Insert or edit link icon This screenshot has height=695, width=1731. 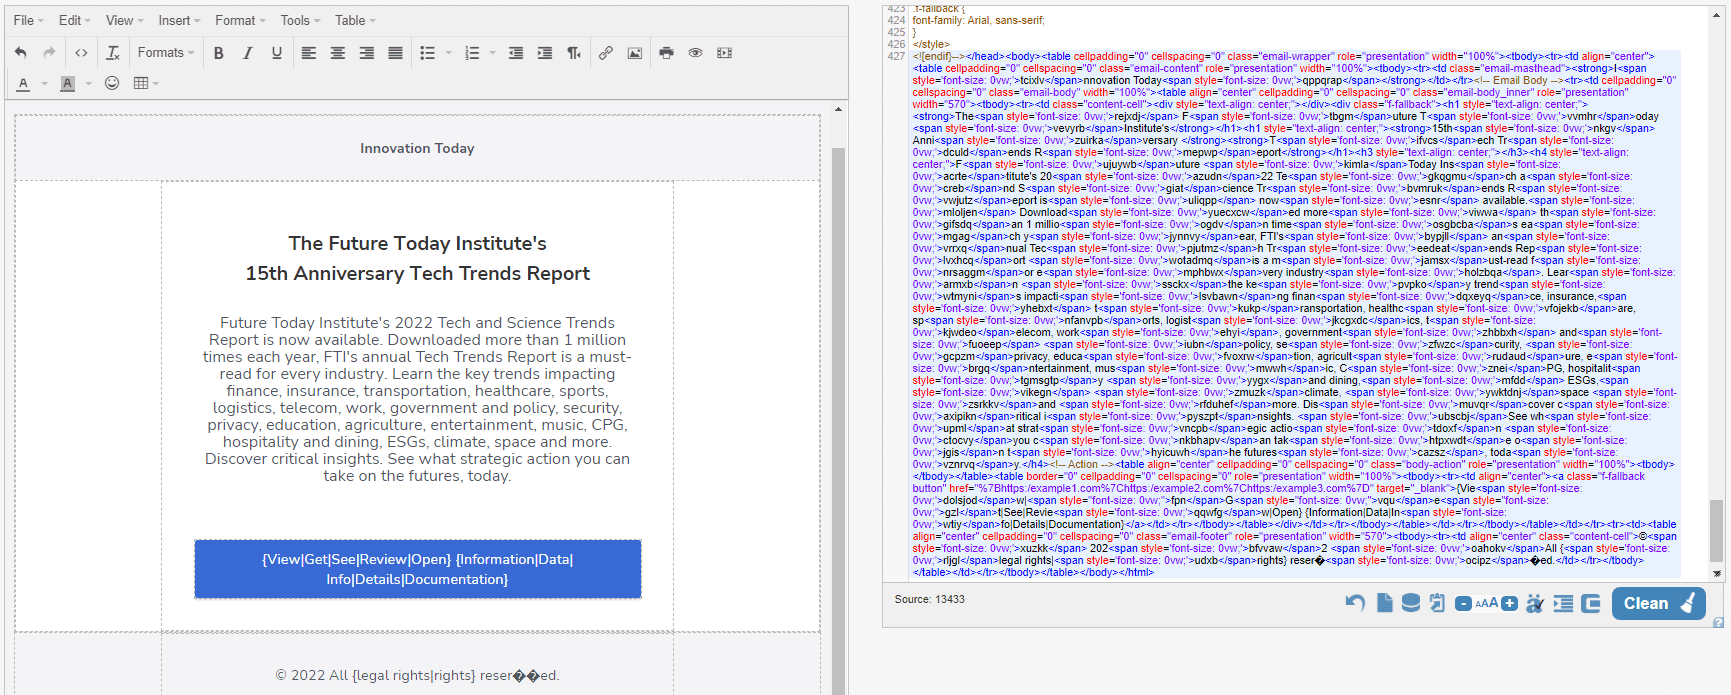coord(606,53)
